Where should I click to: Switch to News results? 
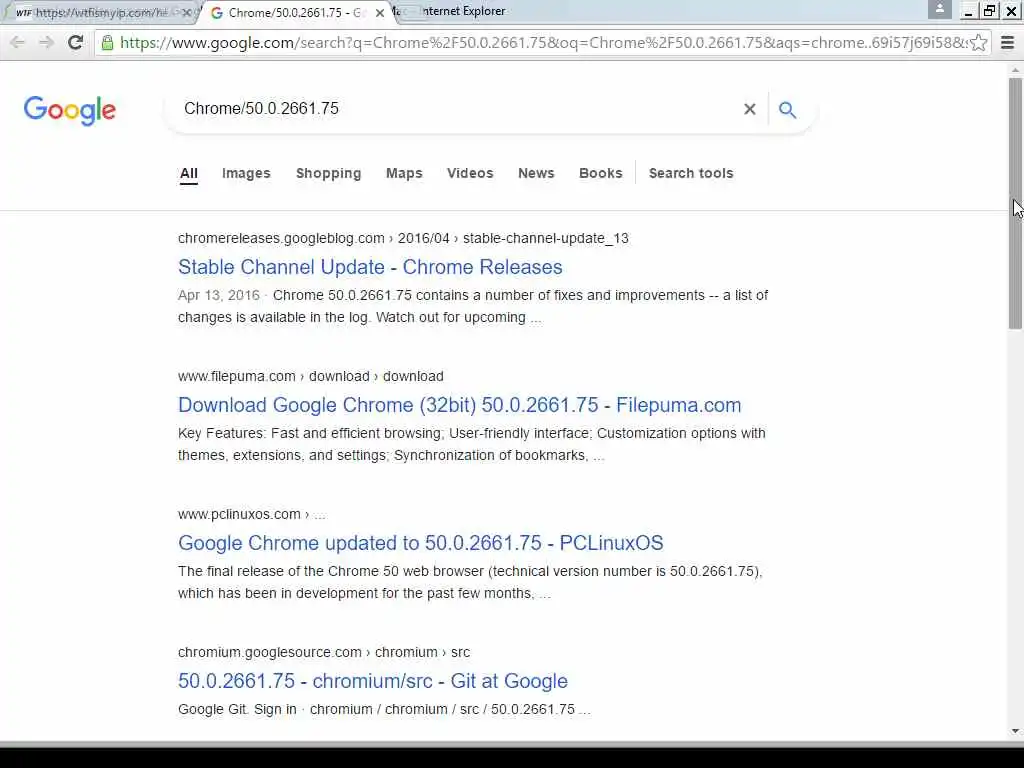pos(536,173)
